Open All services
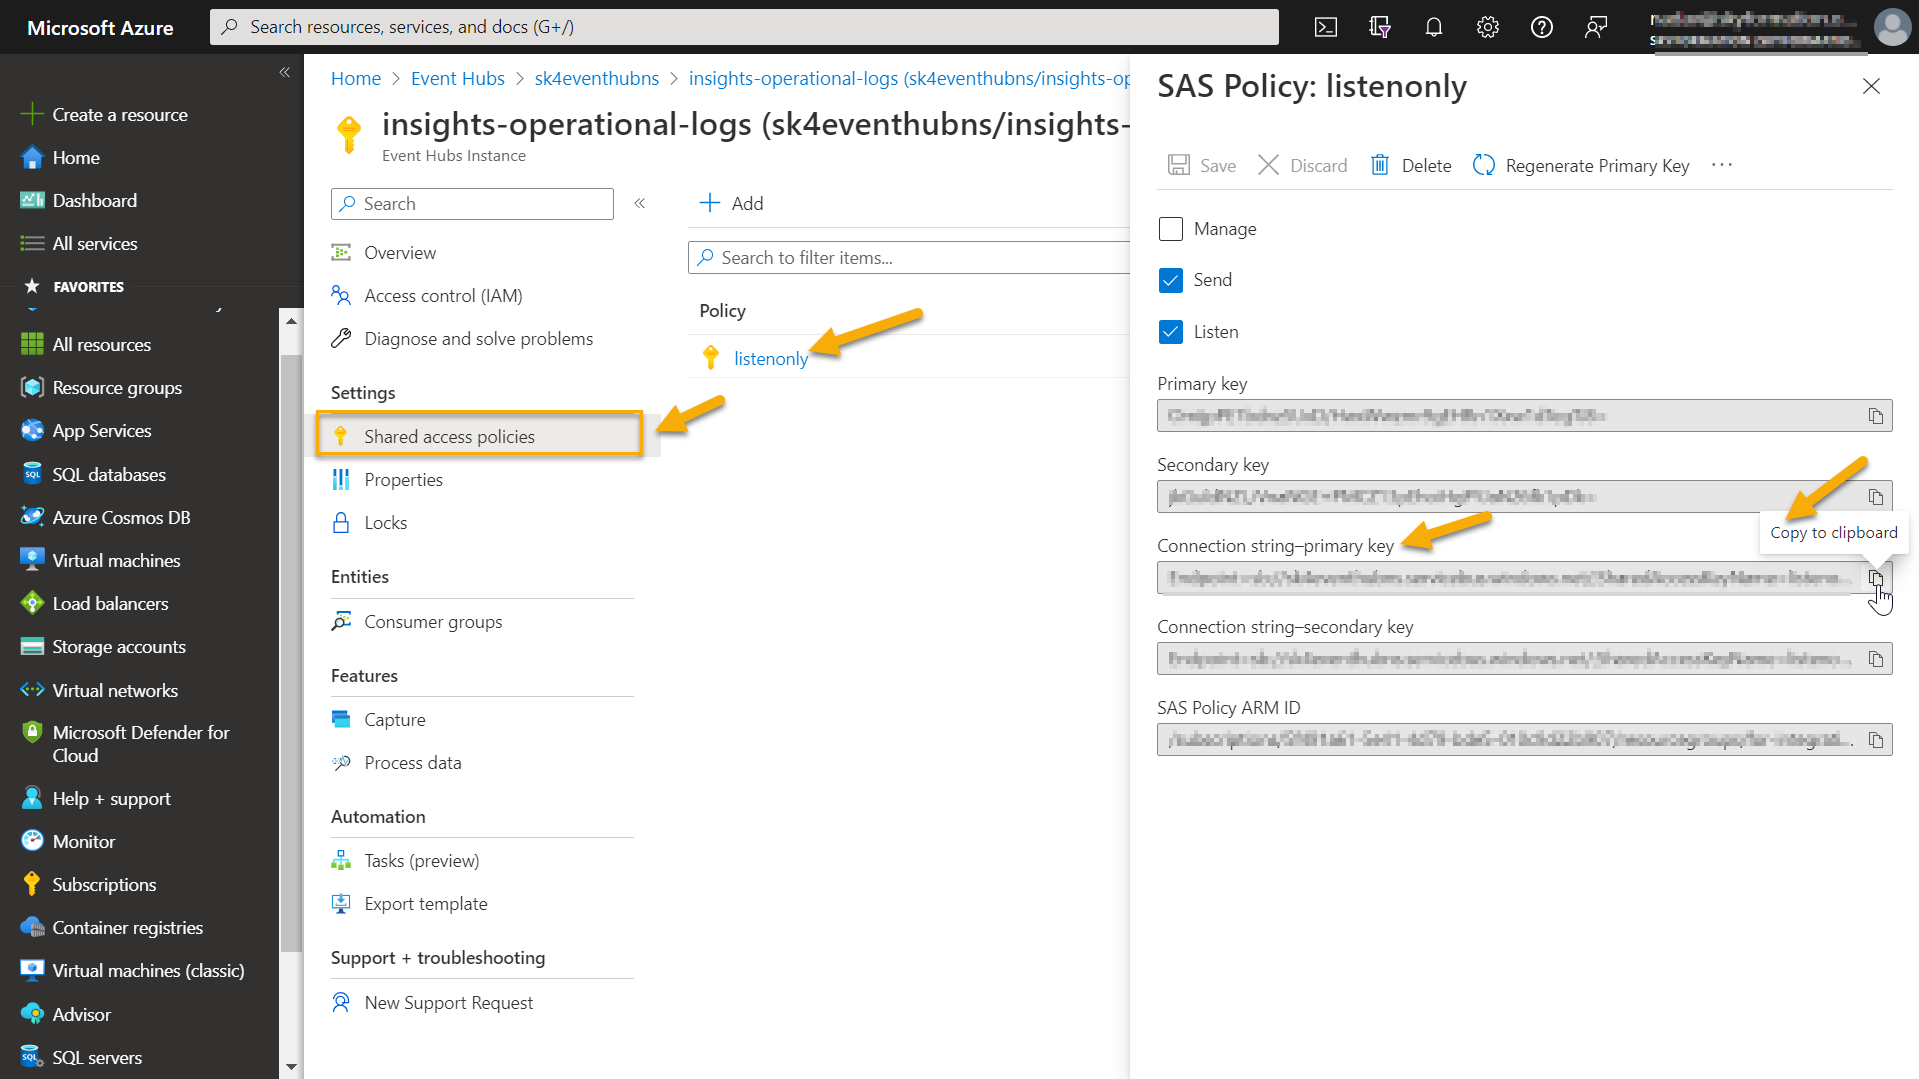1919x1079 pixels. point(95,244)
